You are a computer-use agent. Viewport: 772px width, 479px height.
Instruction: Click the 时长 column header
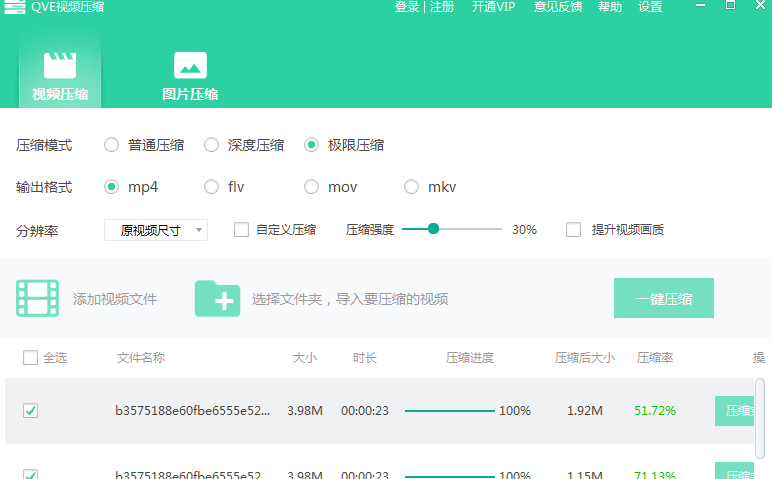tap(365, 357)
